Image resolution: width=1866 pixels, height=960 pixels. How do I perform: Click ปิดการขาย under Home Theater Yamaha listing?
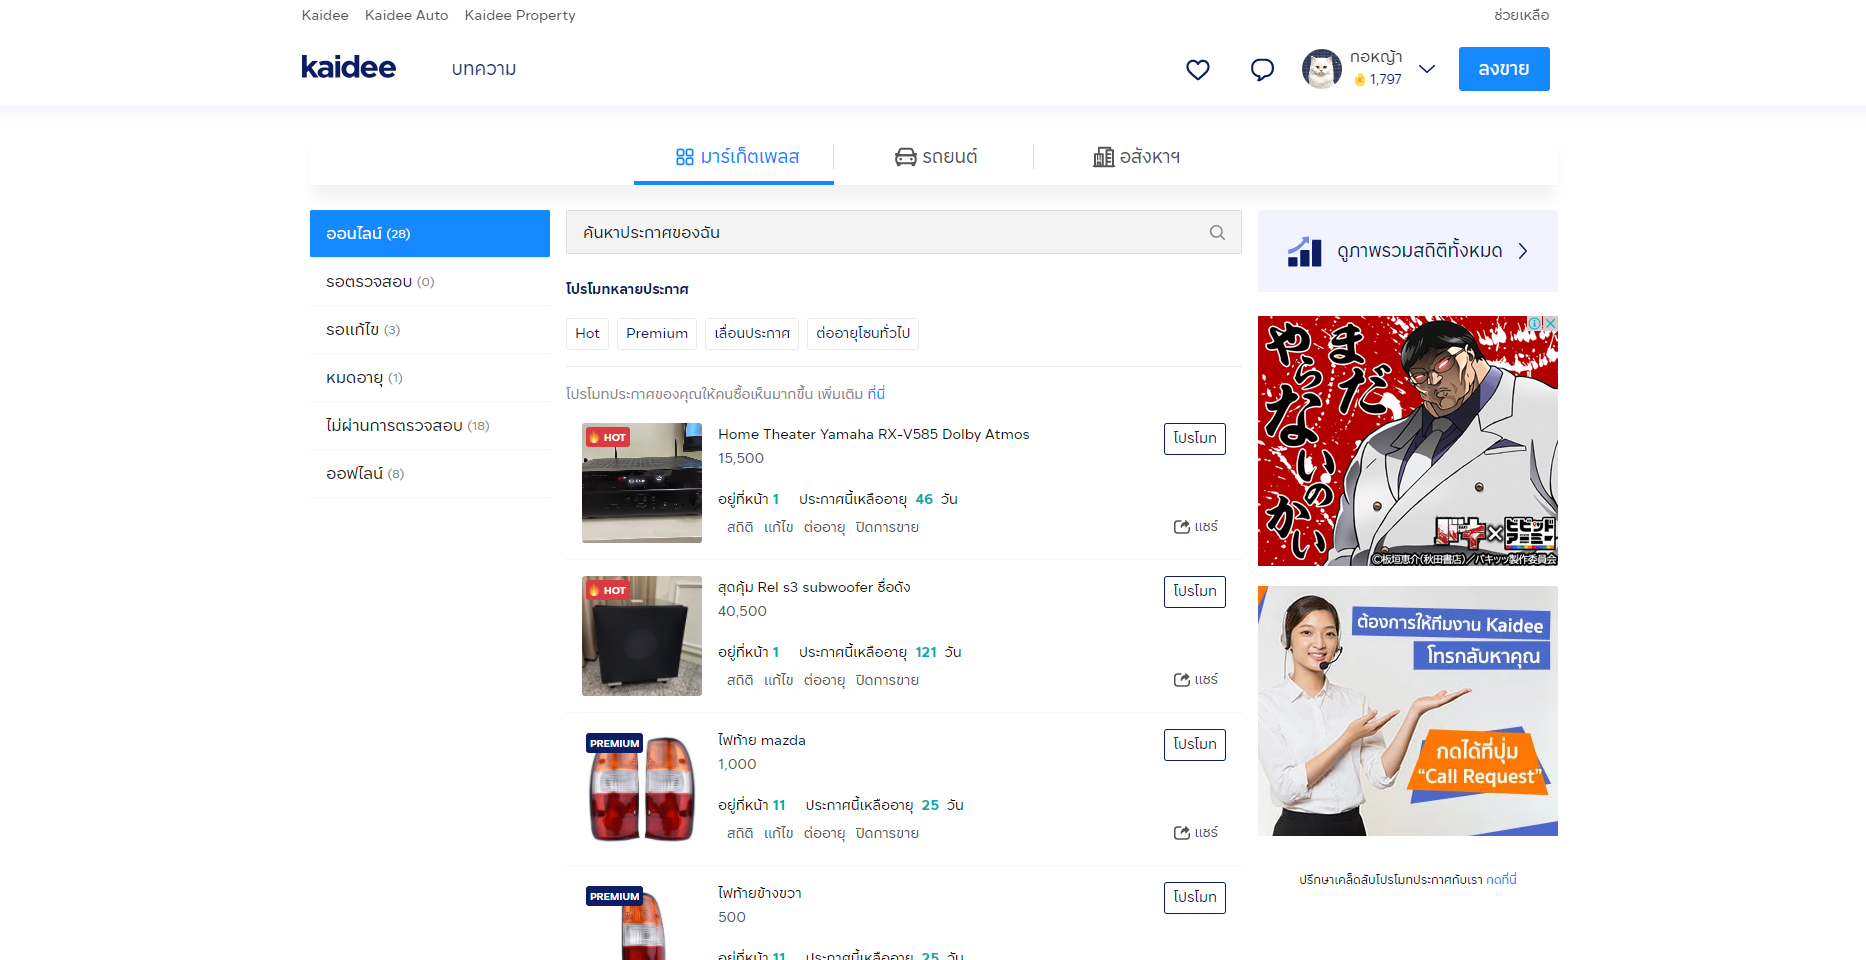[x=887, y=527]
